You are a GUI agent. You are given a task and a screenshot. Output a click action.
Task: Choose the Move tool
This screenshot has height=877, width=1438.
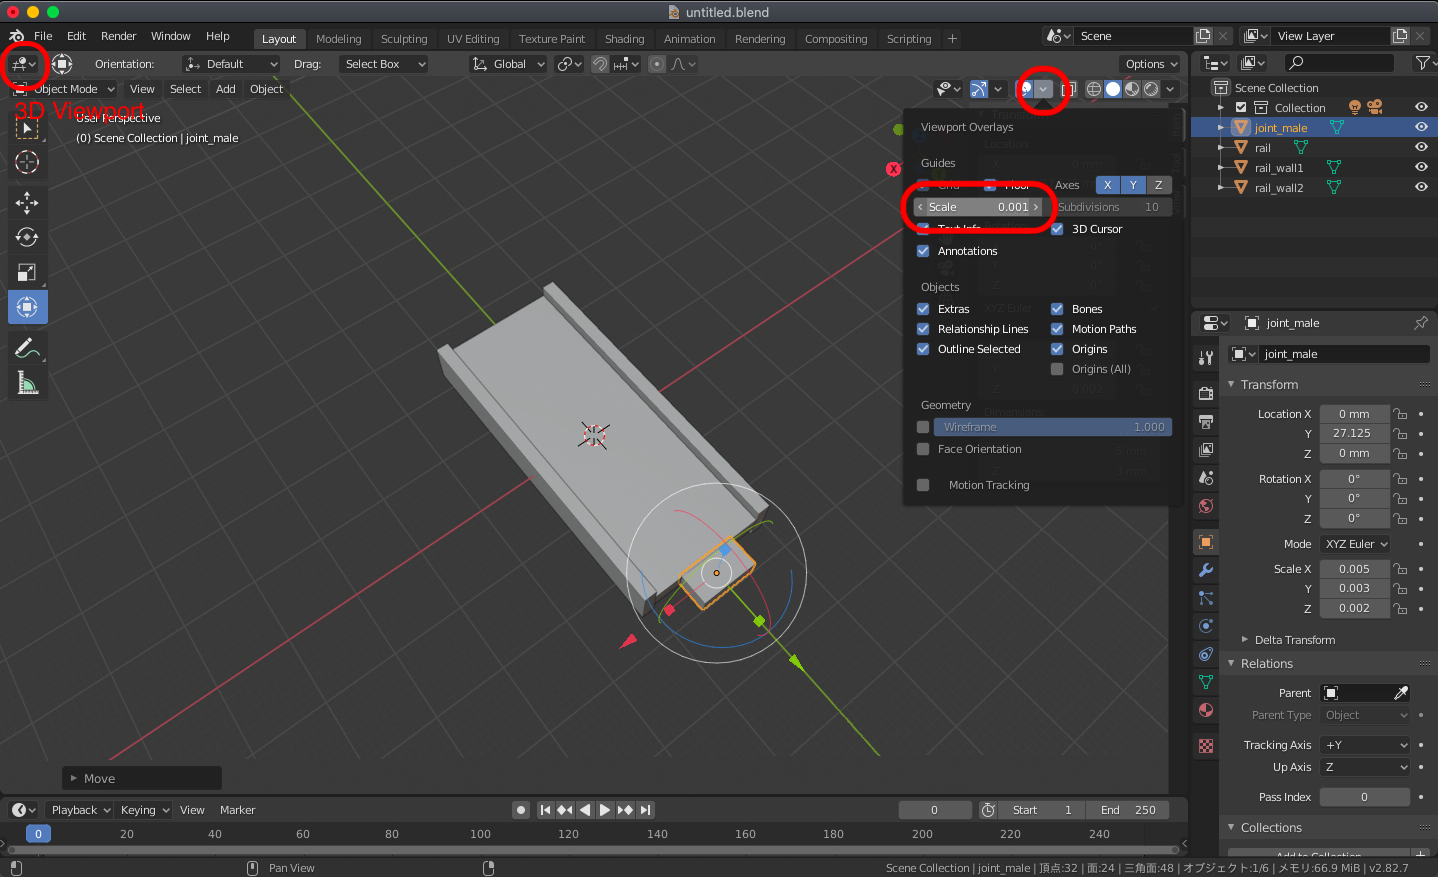[27, 203]
